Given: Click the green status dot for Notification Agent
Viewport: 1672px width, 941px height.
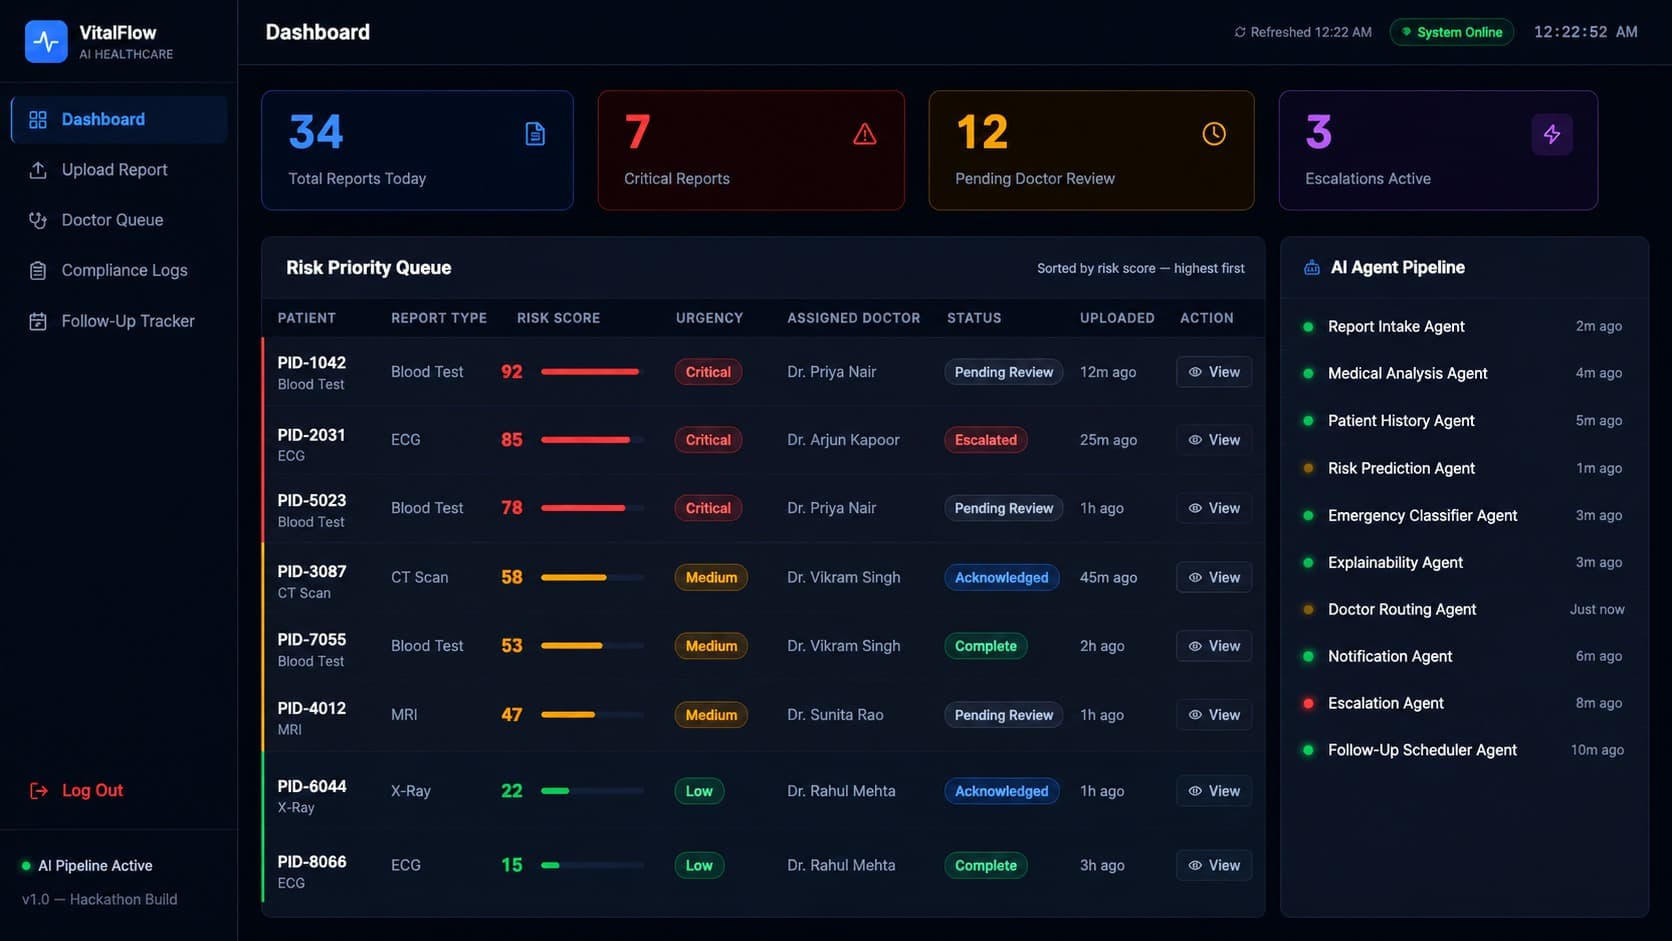Looking at the screenshot, I should [x=1308, y=657].
